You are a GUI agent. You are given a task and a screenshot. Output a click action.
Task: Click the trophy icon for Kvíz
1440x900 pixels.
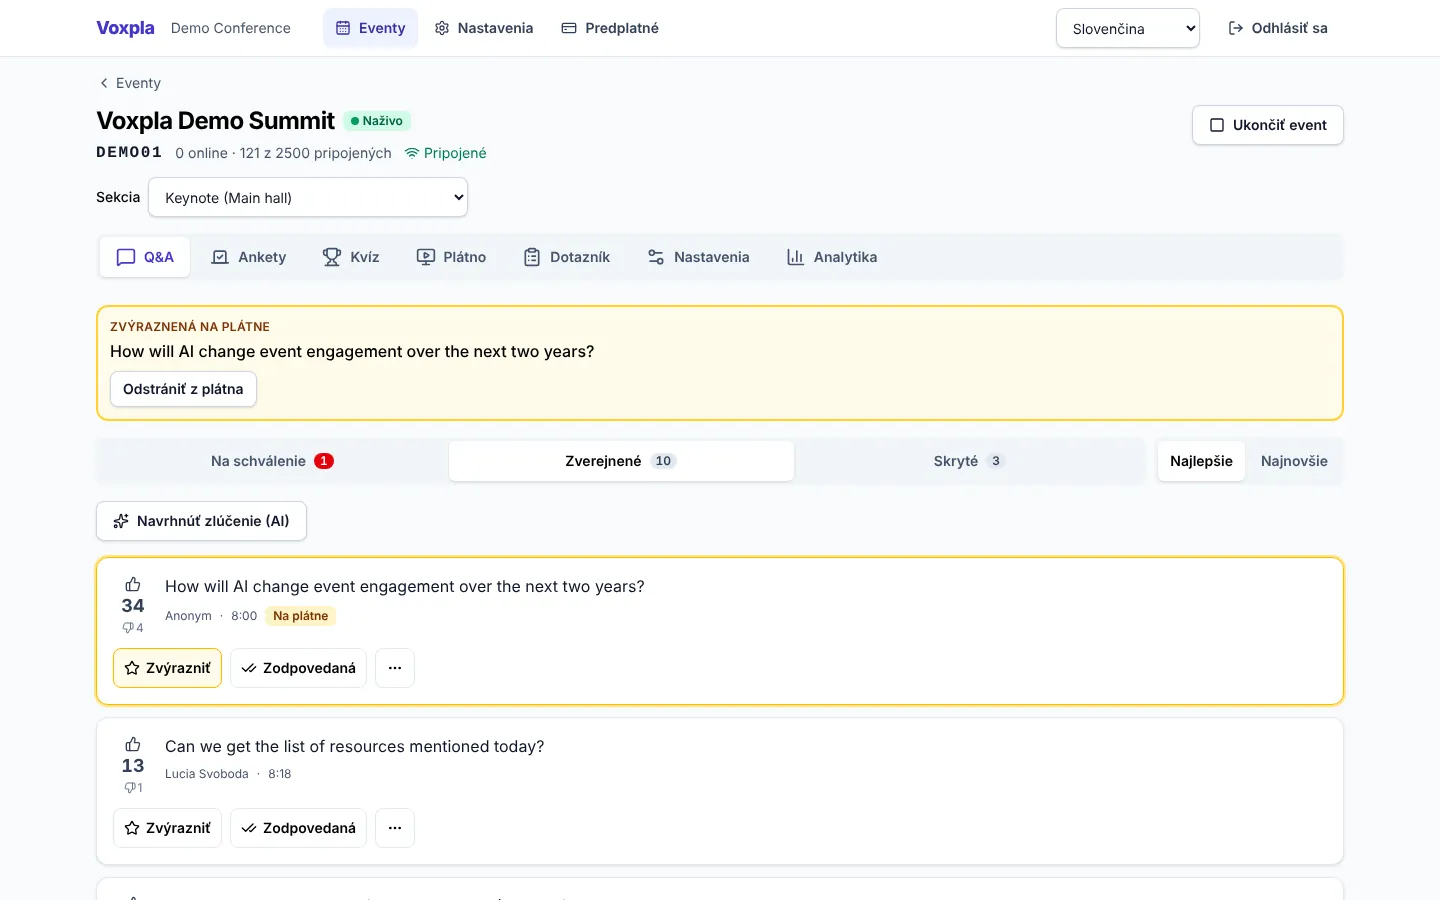(x=332, y=257)
